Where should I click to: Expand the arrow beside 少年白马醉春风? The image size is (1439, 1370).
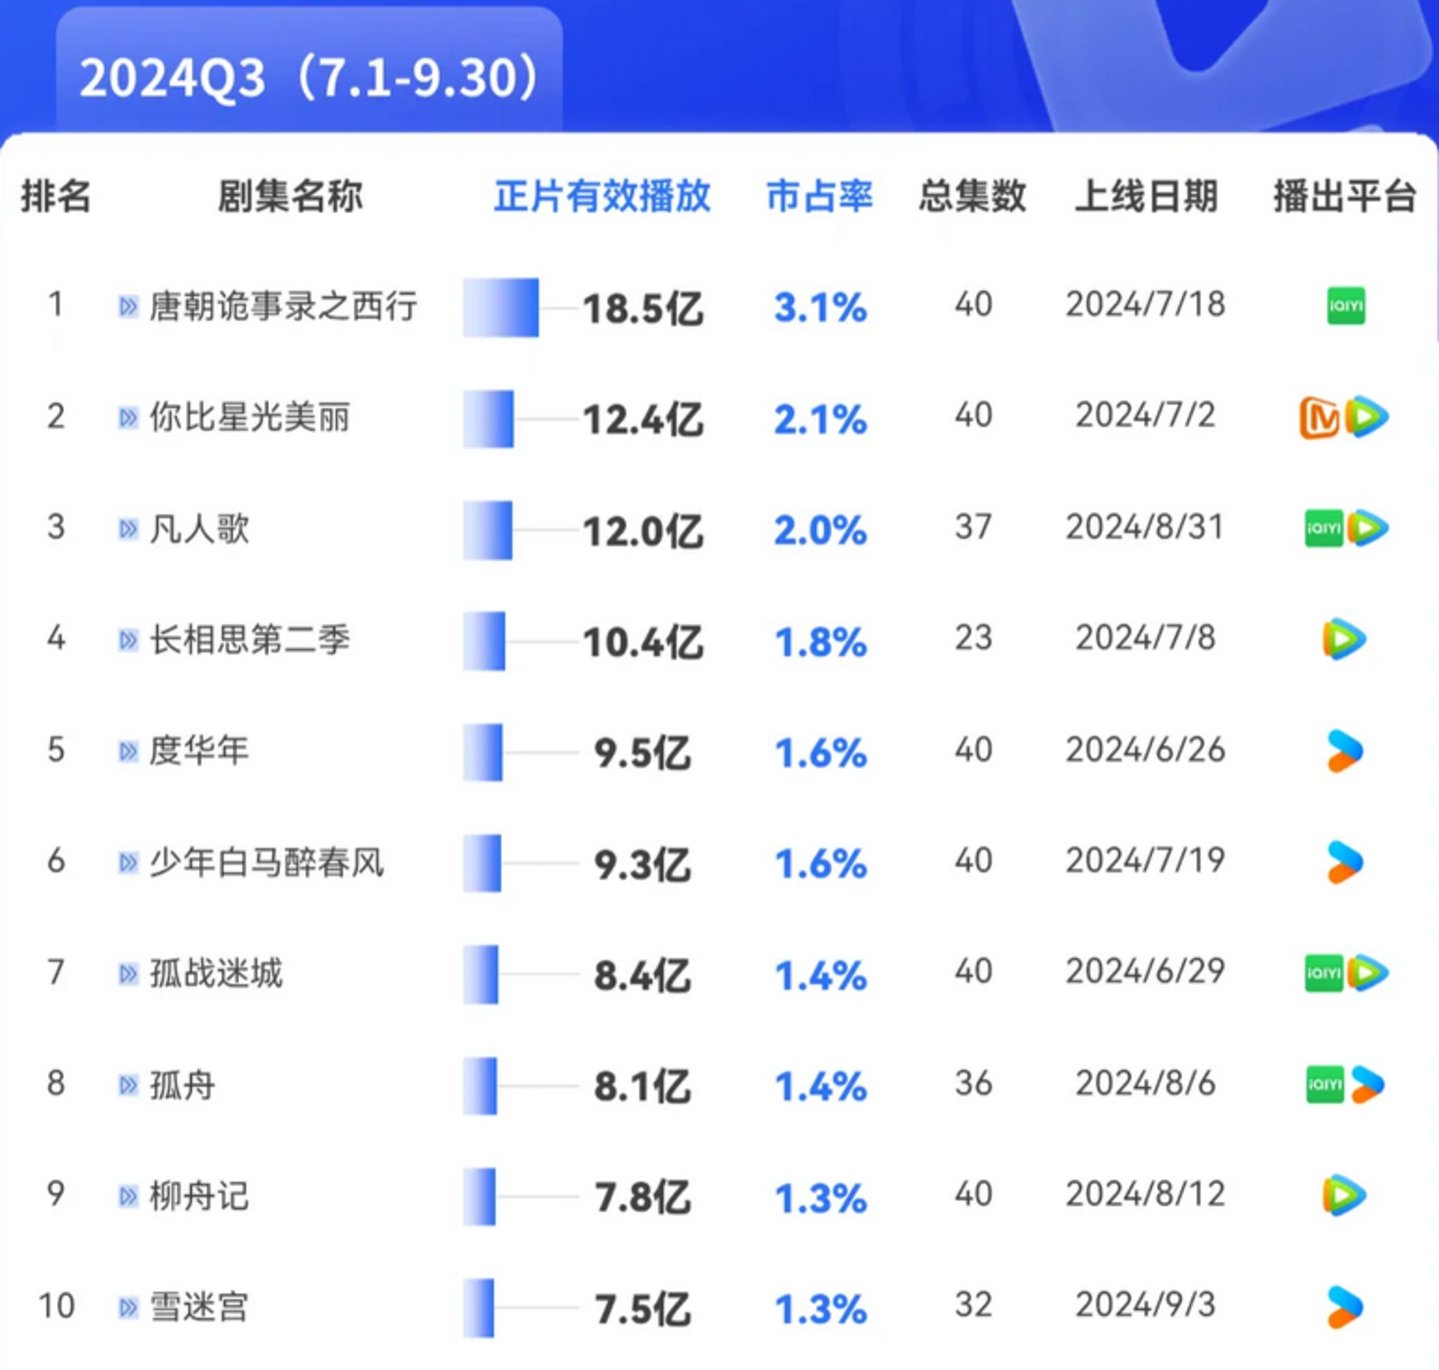[128, 862]
